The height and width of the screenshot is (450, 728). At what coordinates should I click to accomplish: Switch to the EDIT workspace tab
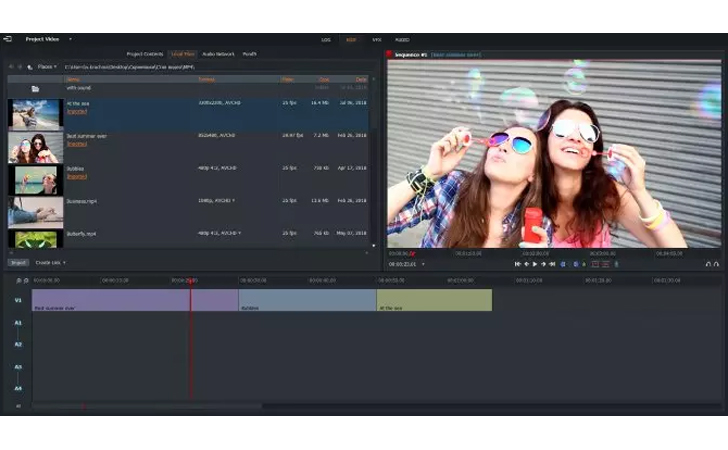351,40
